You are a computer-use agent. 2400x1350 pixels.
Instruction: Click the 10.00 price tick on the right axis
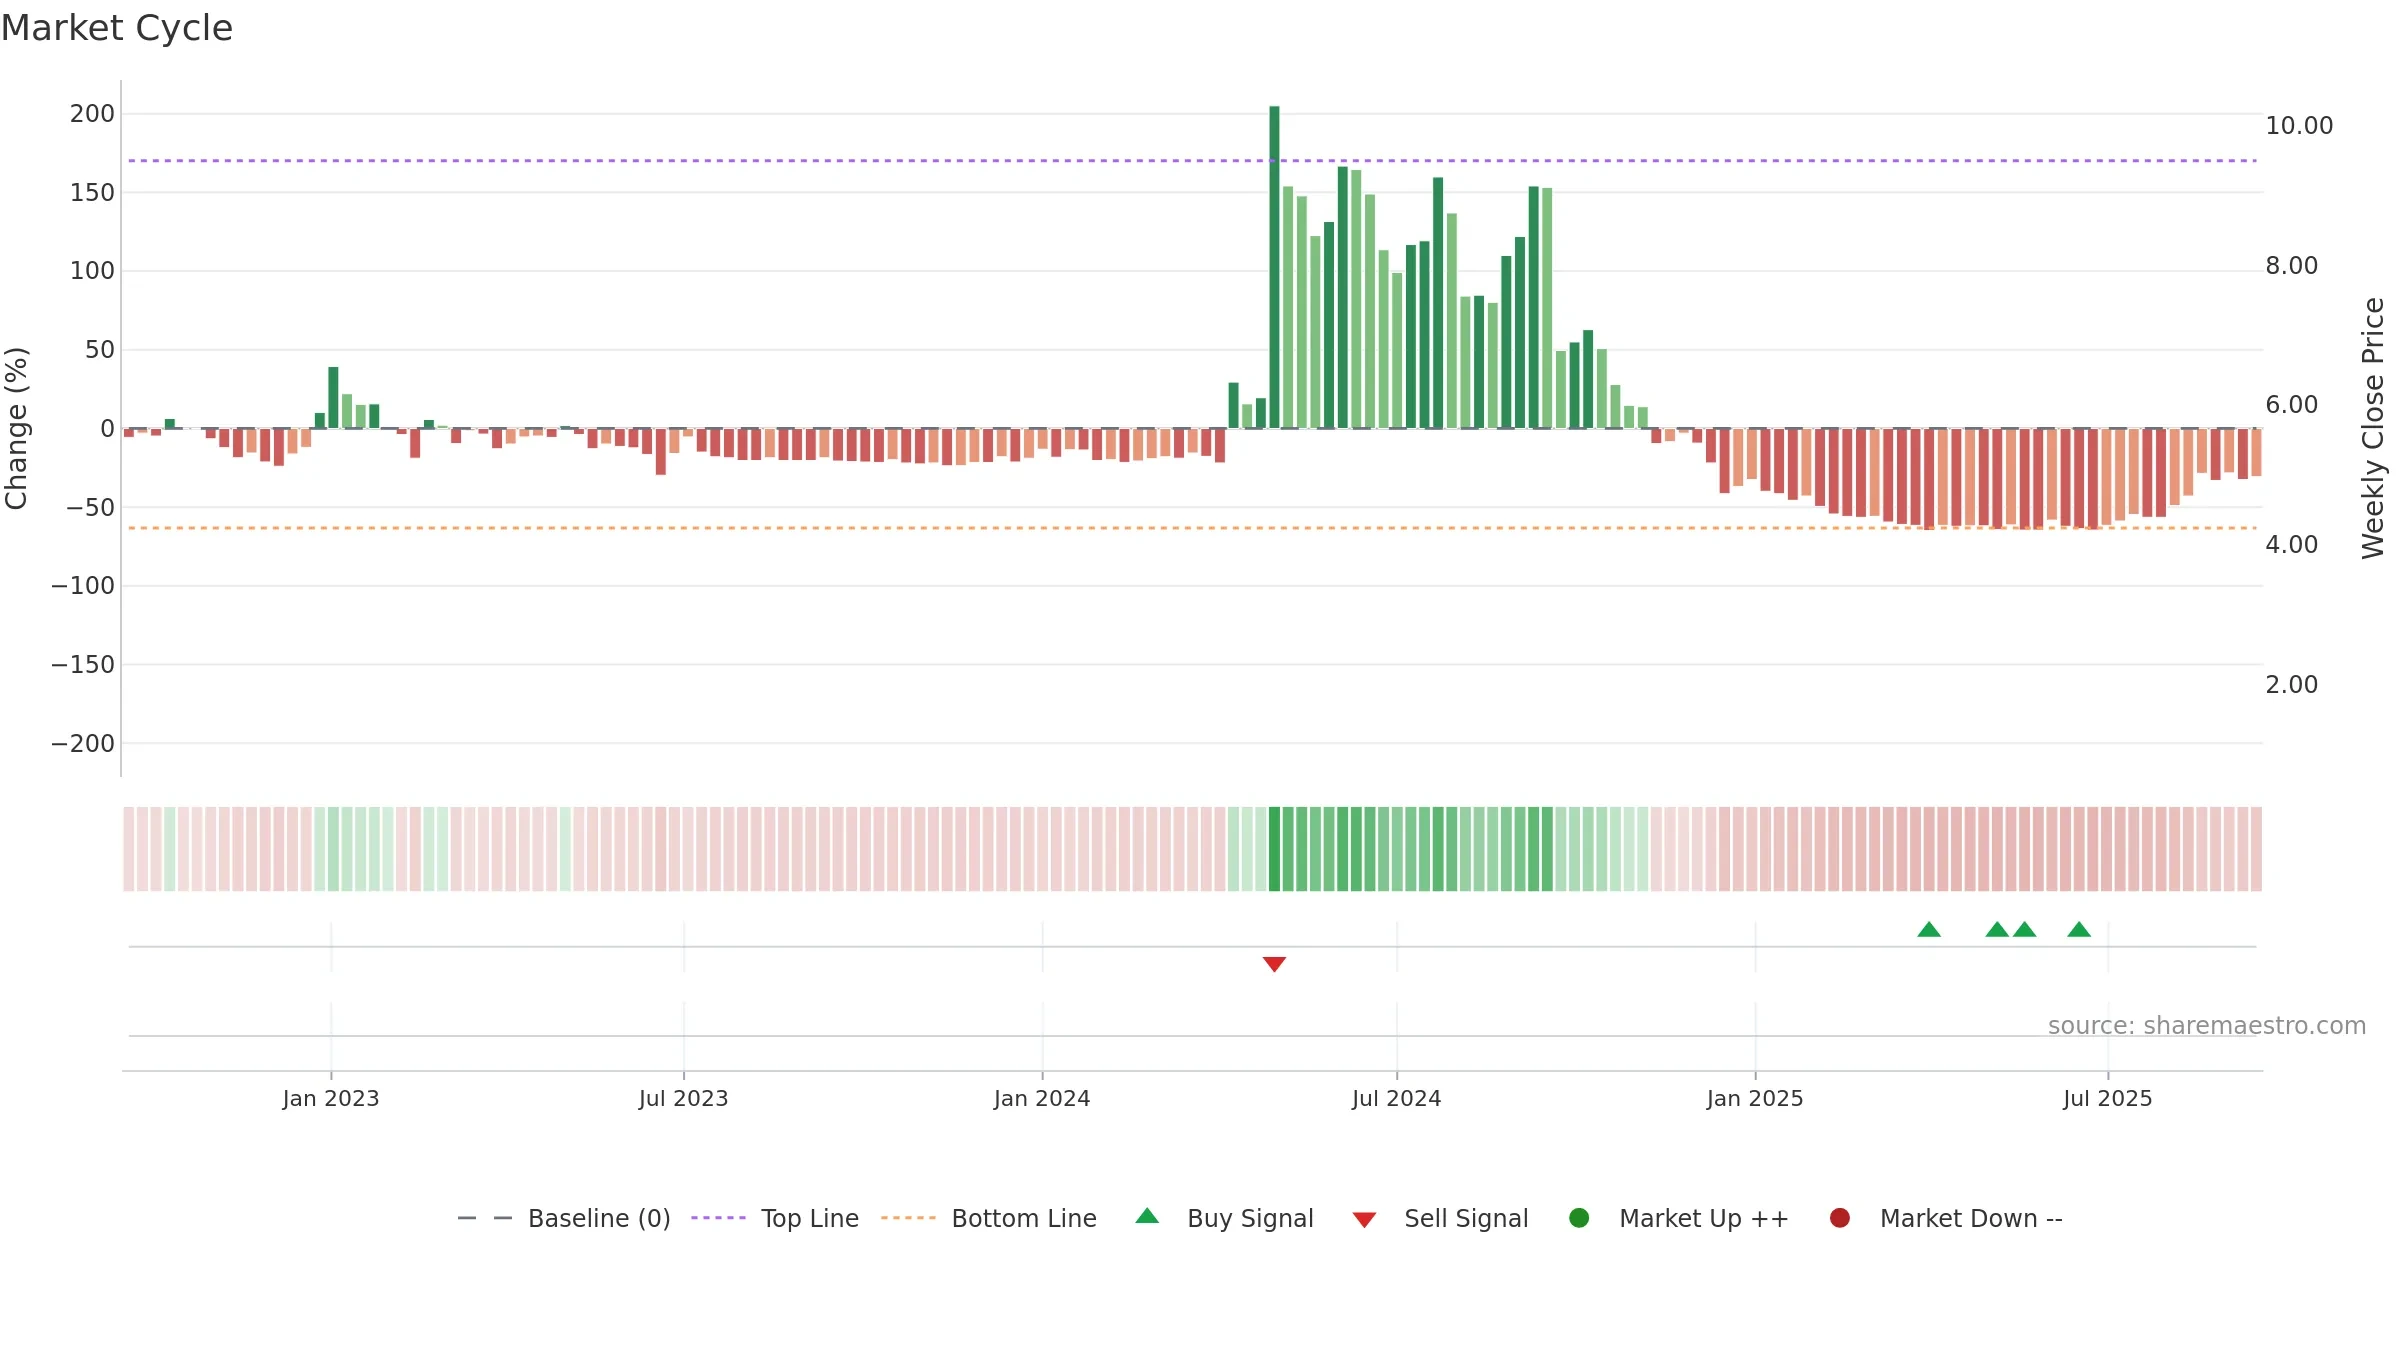click(2299, 126)
